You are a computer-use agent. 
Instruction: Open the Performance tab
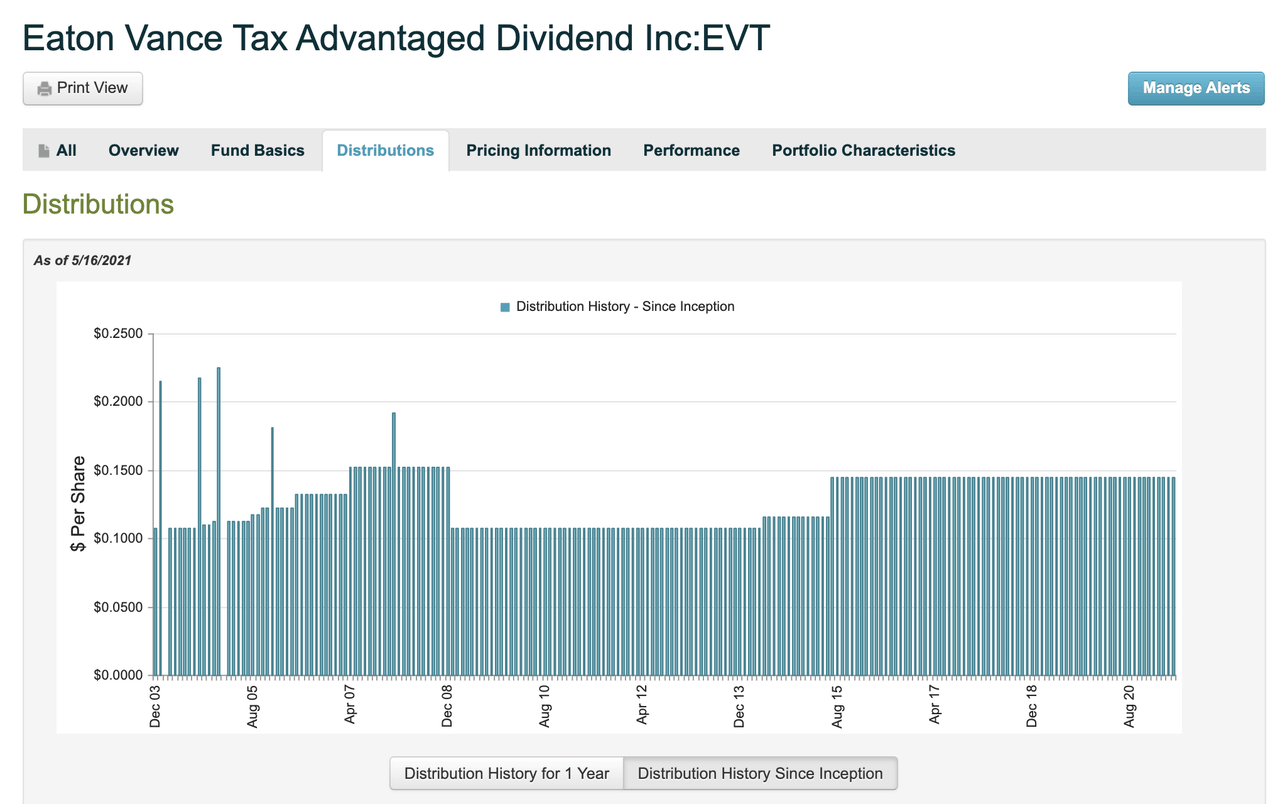pyautogui.click(x=691, y=150)
